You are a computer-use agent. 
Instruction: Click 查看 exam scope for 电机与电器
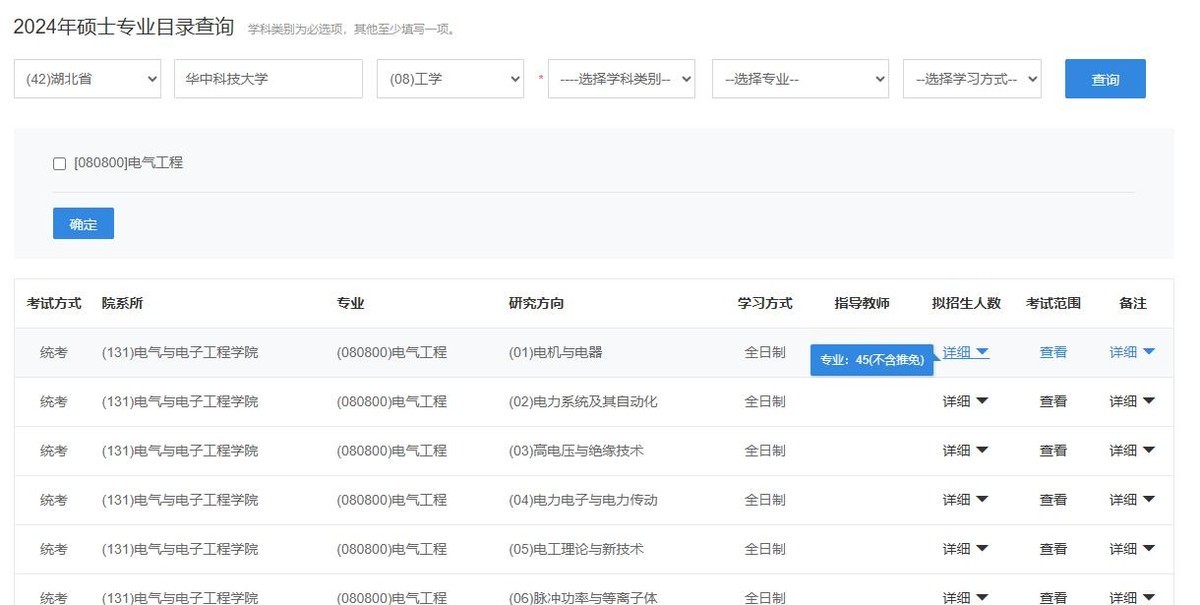(1053, 352)
